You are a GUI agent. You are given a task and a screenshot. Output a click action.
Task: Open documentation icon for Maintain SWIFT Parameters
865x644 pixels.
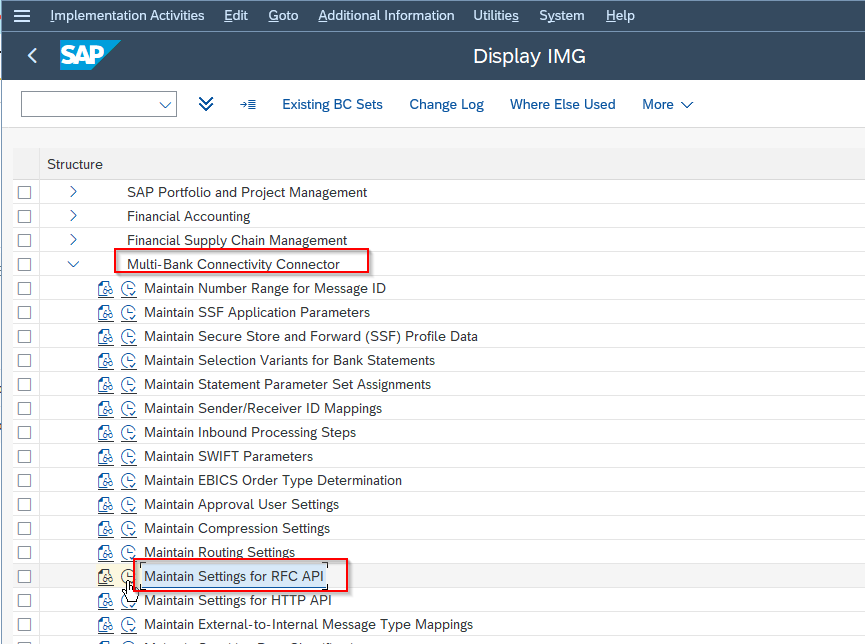click(x=106, y=456)
